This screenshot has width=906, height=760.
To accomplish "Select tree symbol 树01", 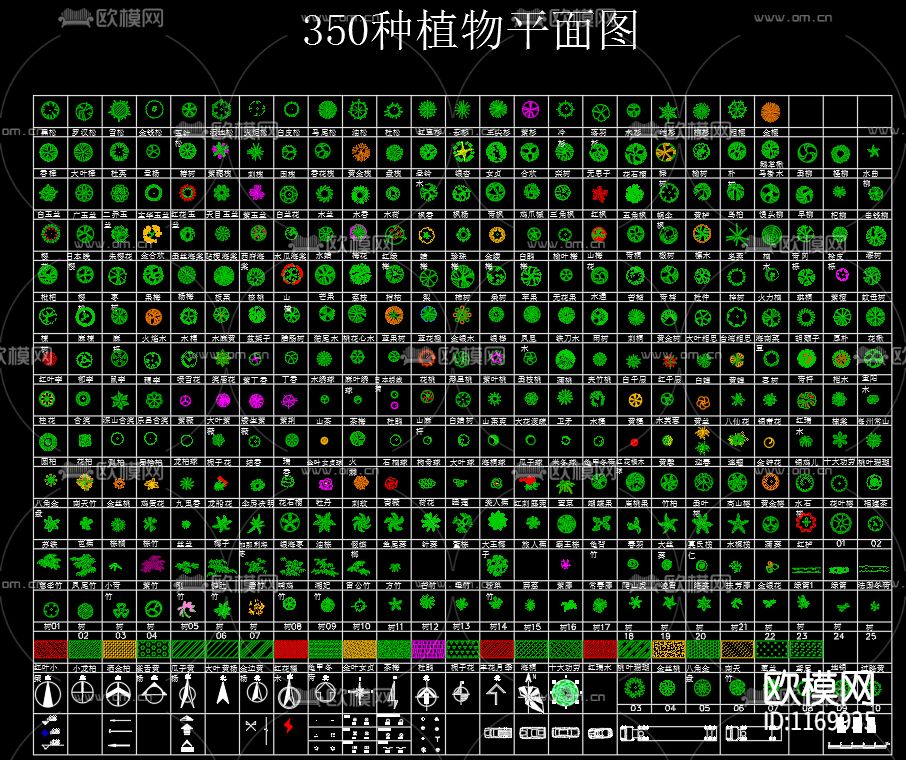I will tap(51, 609).
